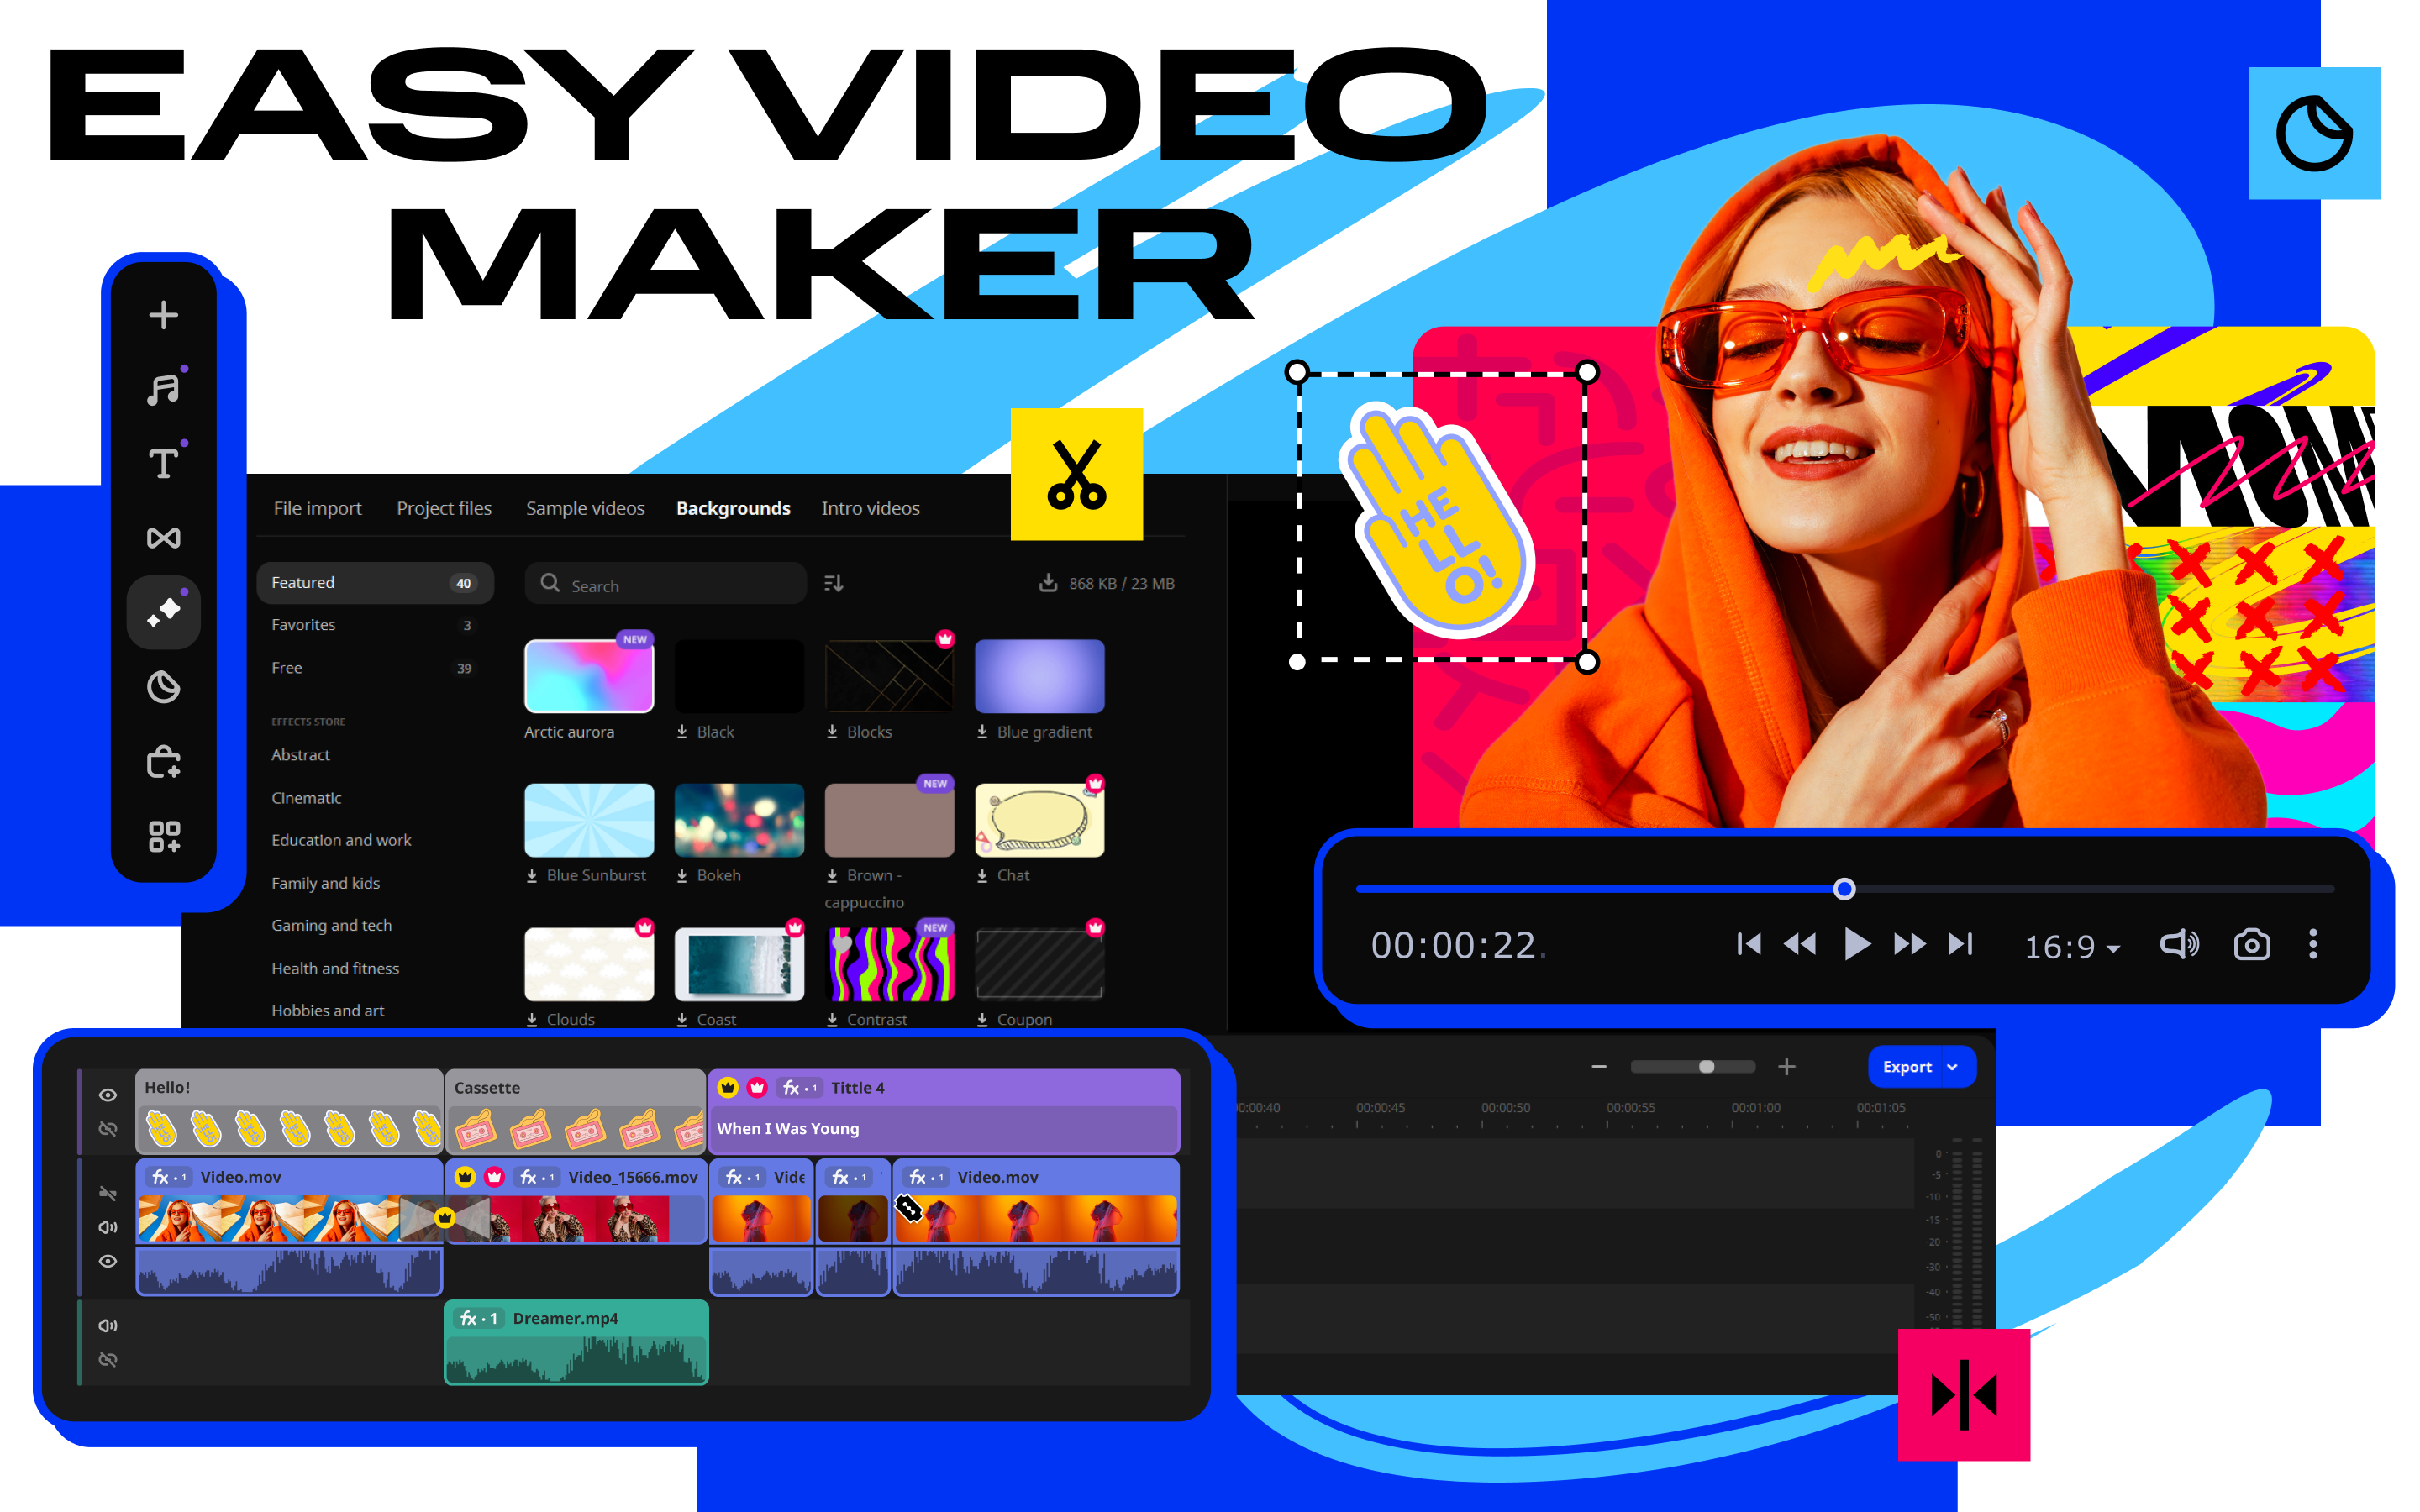Open the Cinematic effects store category
This screenshot has width=2420, height=1512.
tap(306, 798)
